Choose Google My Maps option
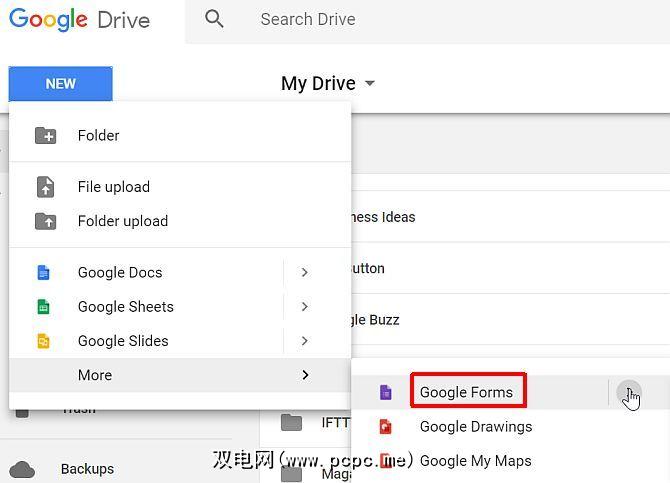This screenshot has height=483, width=670. point(475,461)
